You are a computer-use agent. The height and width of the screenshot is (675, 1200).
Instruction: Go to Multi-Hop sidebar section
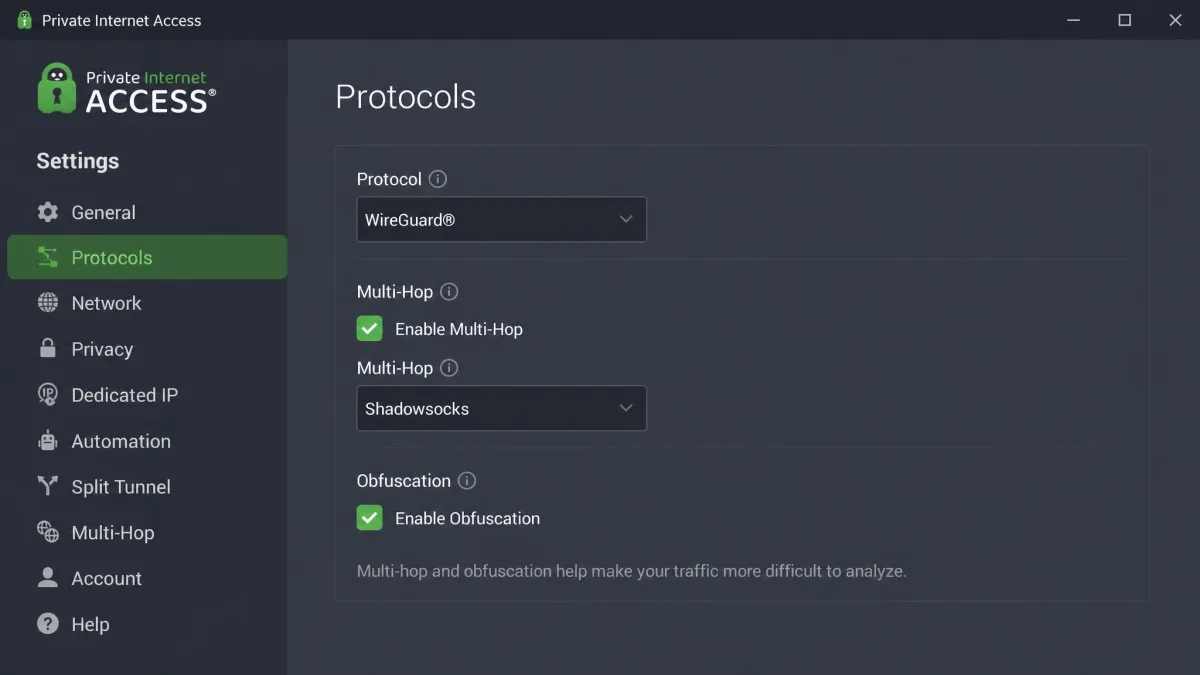tap(147, 533)
